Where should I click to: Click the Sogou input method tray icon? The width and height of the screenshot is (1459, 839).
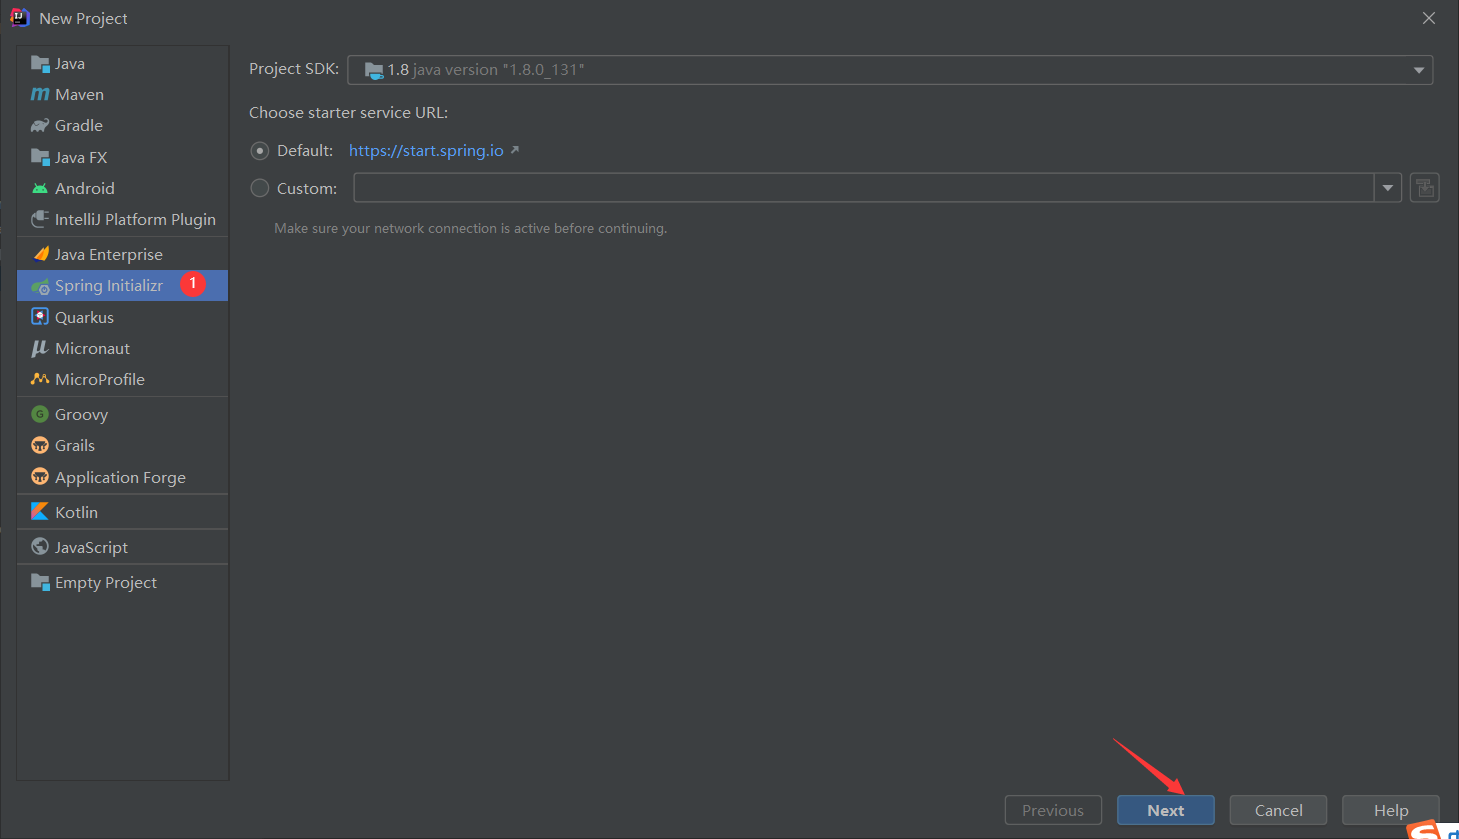[x=1425, y=831]
